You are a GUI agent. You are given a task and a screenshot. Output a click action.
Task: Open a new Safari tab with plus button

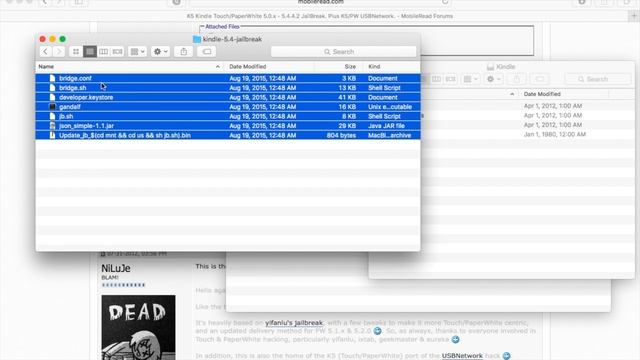click(633, 16)
